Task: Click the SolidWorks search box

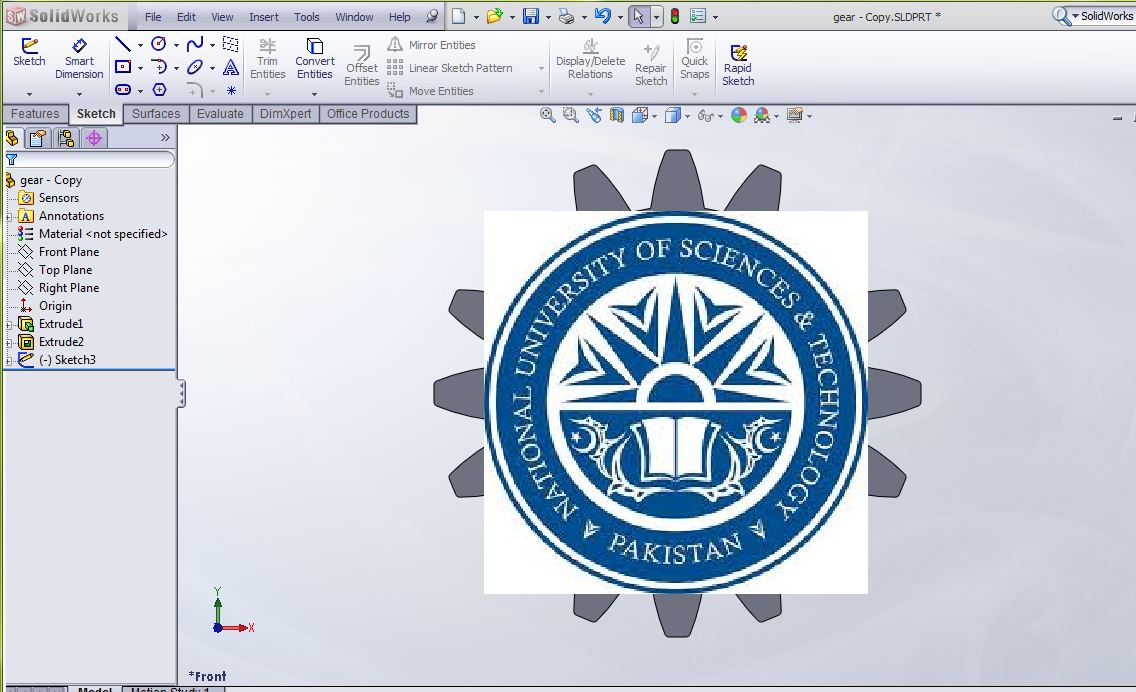Action: click(x=1105, y=16)
